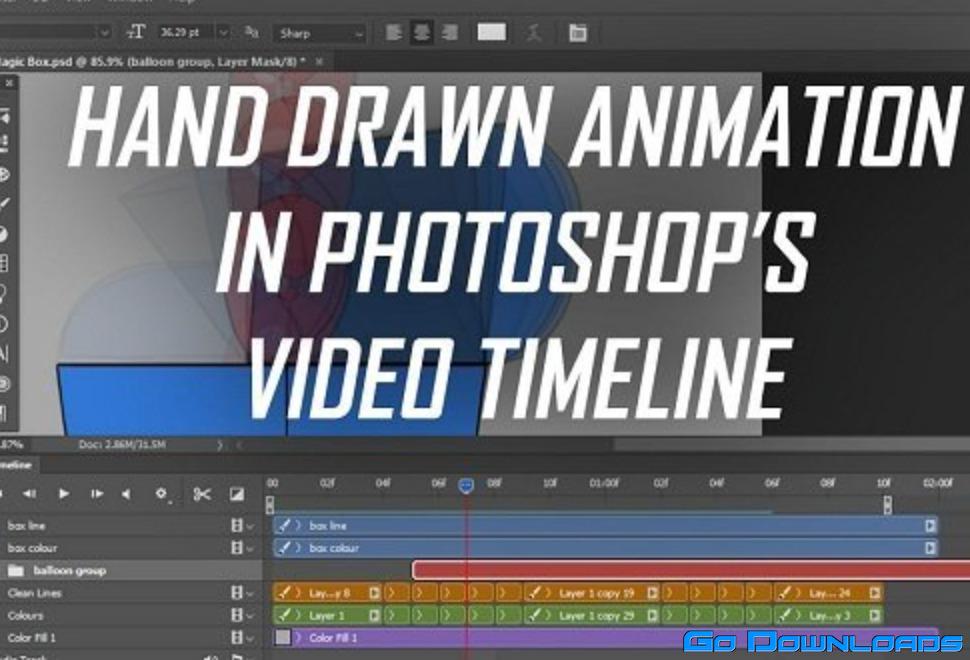Open timeline playback settings gear
This screenshot has height=660, width=970.
tap(161, 493)
